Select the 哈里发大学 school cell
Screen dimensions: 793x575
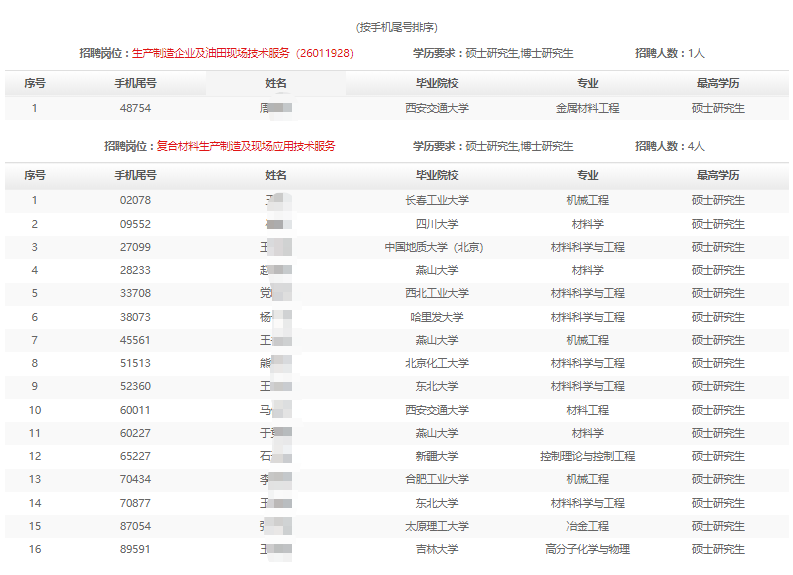pos(436,317)
